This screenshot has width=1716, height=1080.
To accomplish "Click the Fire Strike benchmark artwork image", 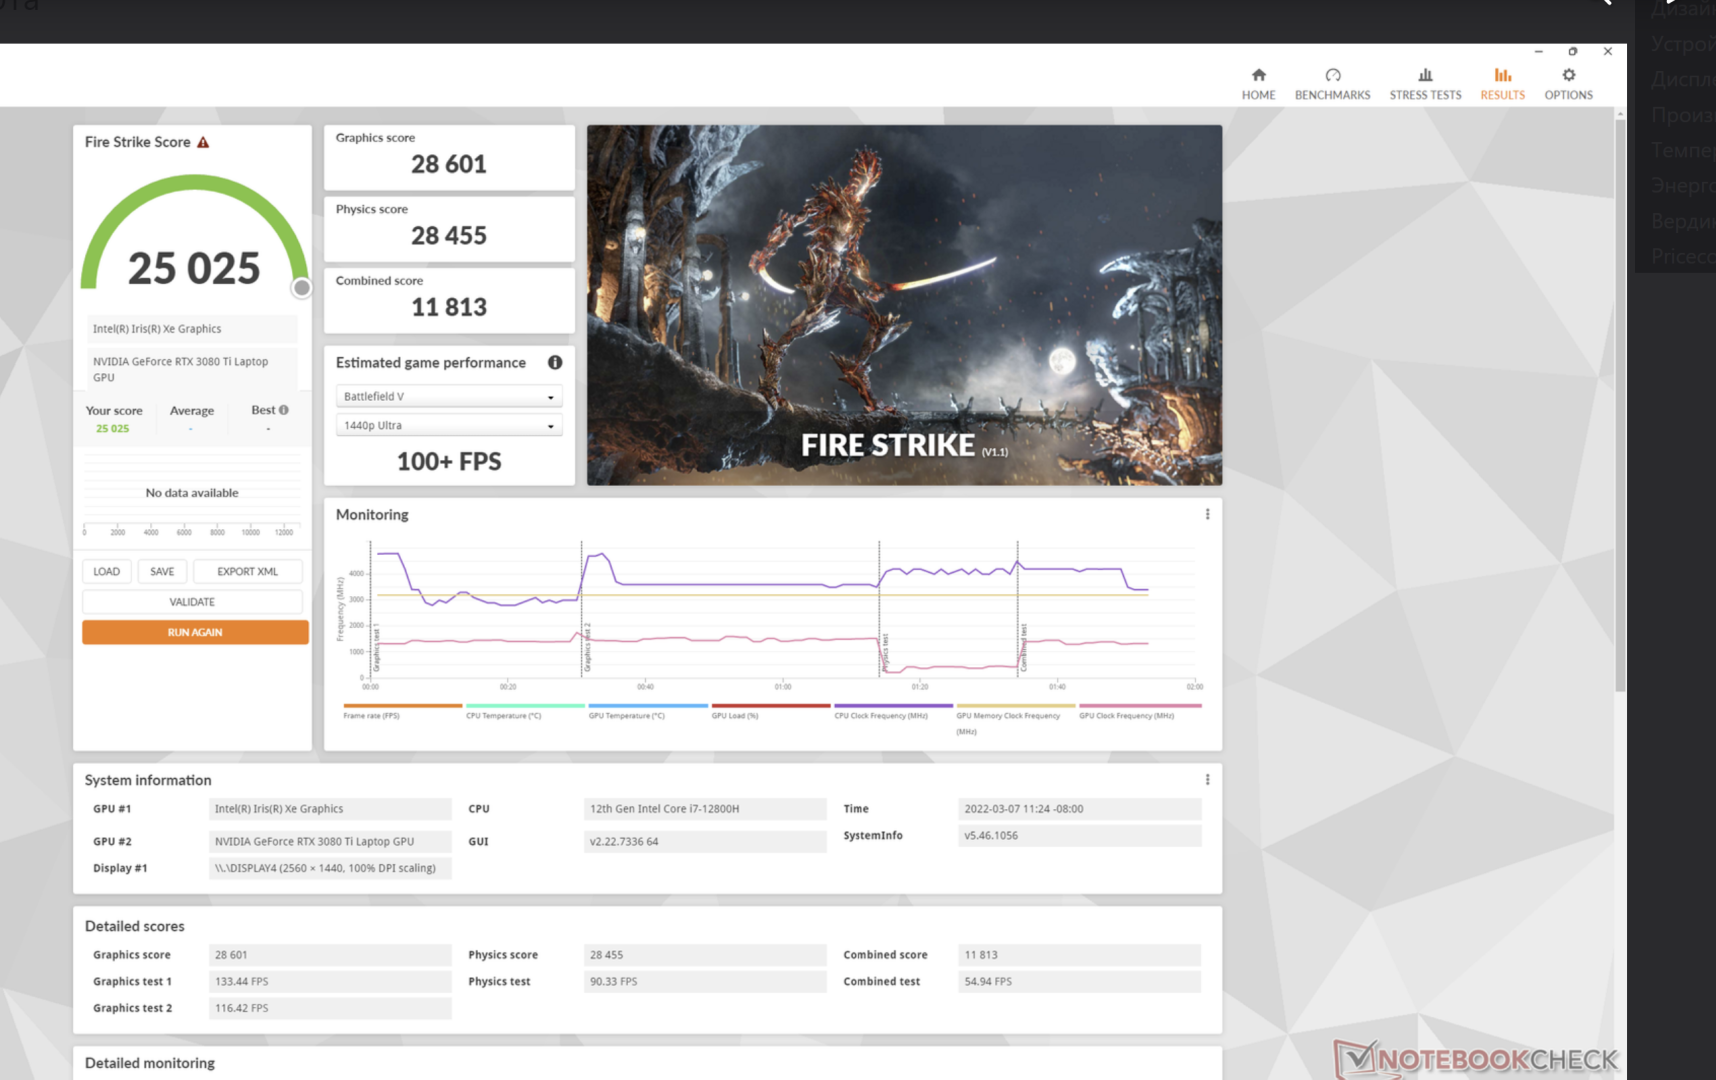I will pyautogui.click(x=904, y=305).
